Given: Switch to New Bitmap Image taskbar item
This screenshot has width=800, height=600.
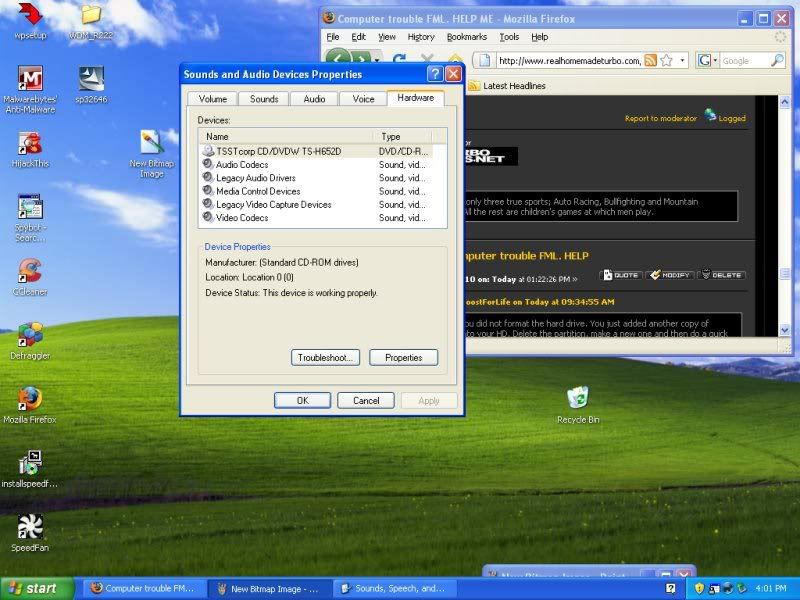Looking at the screenshot, I should (x=270, y=589).
